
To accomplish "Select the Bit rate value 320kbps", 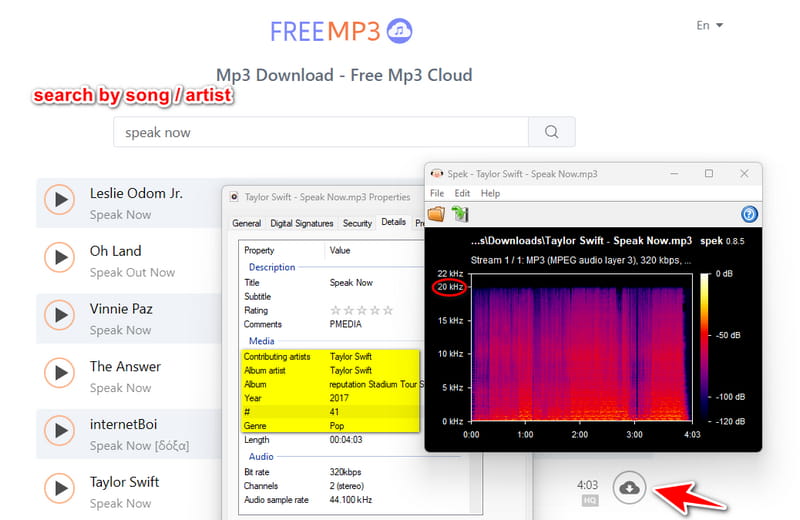I will 345,472.
